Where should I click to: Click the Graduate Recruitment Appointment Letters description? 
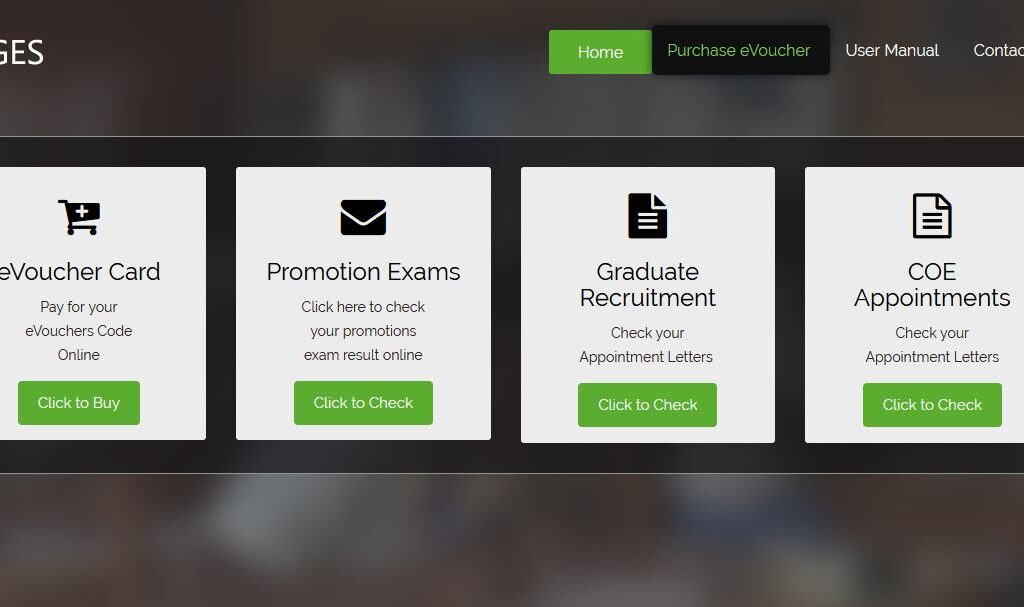(647, 345)
